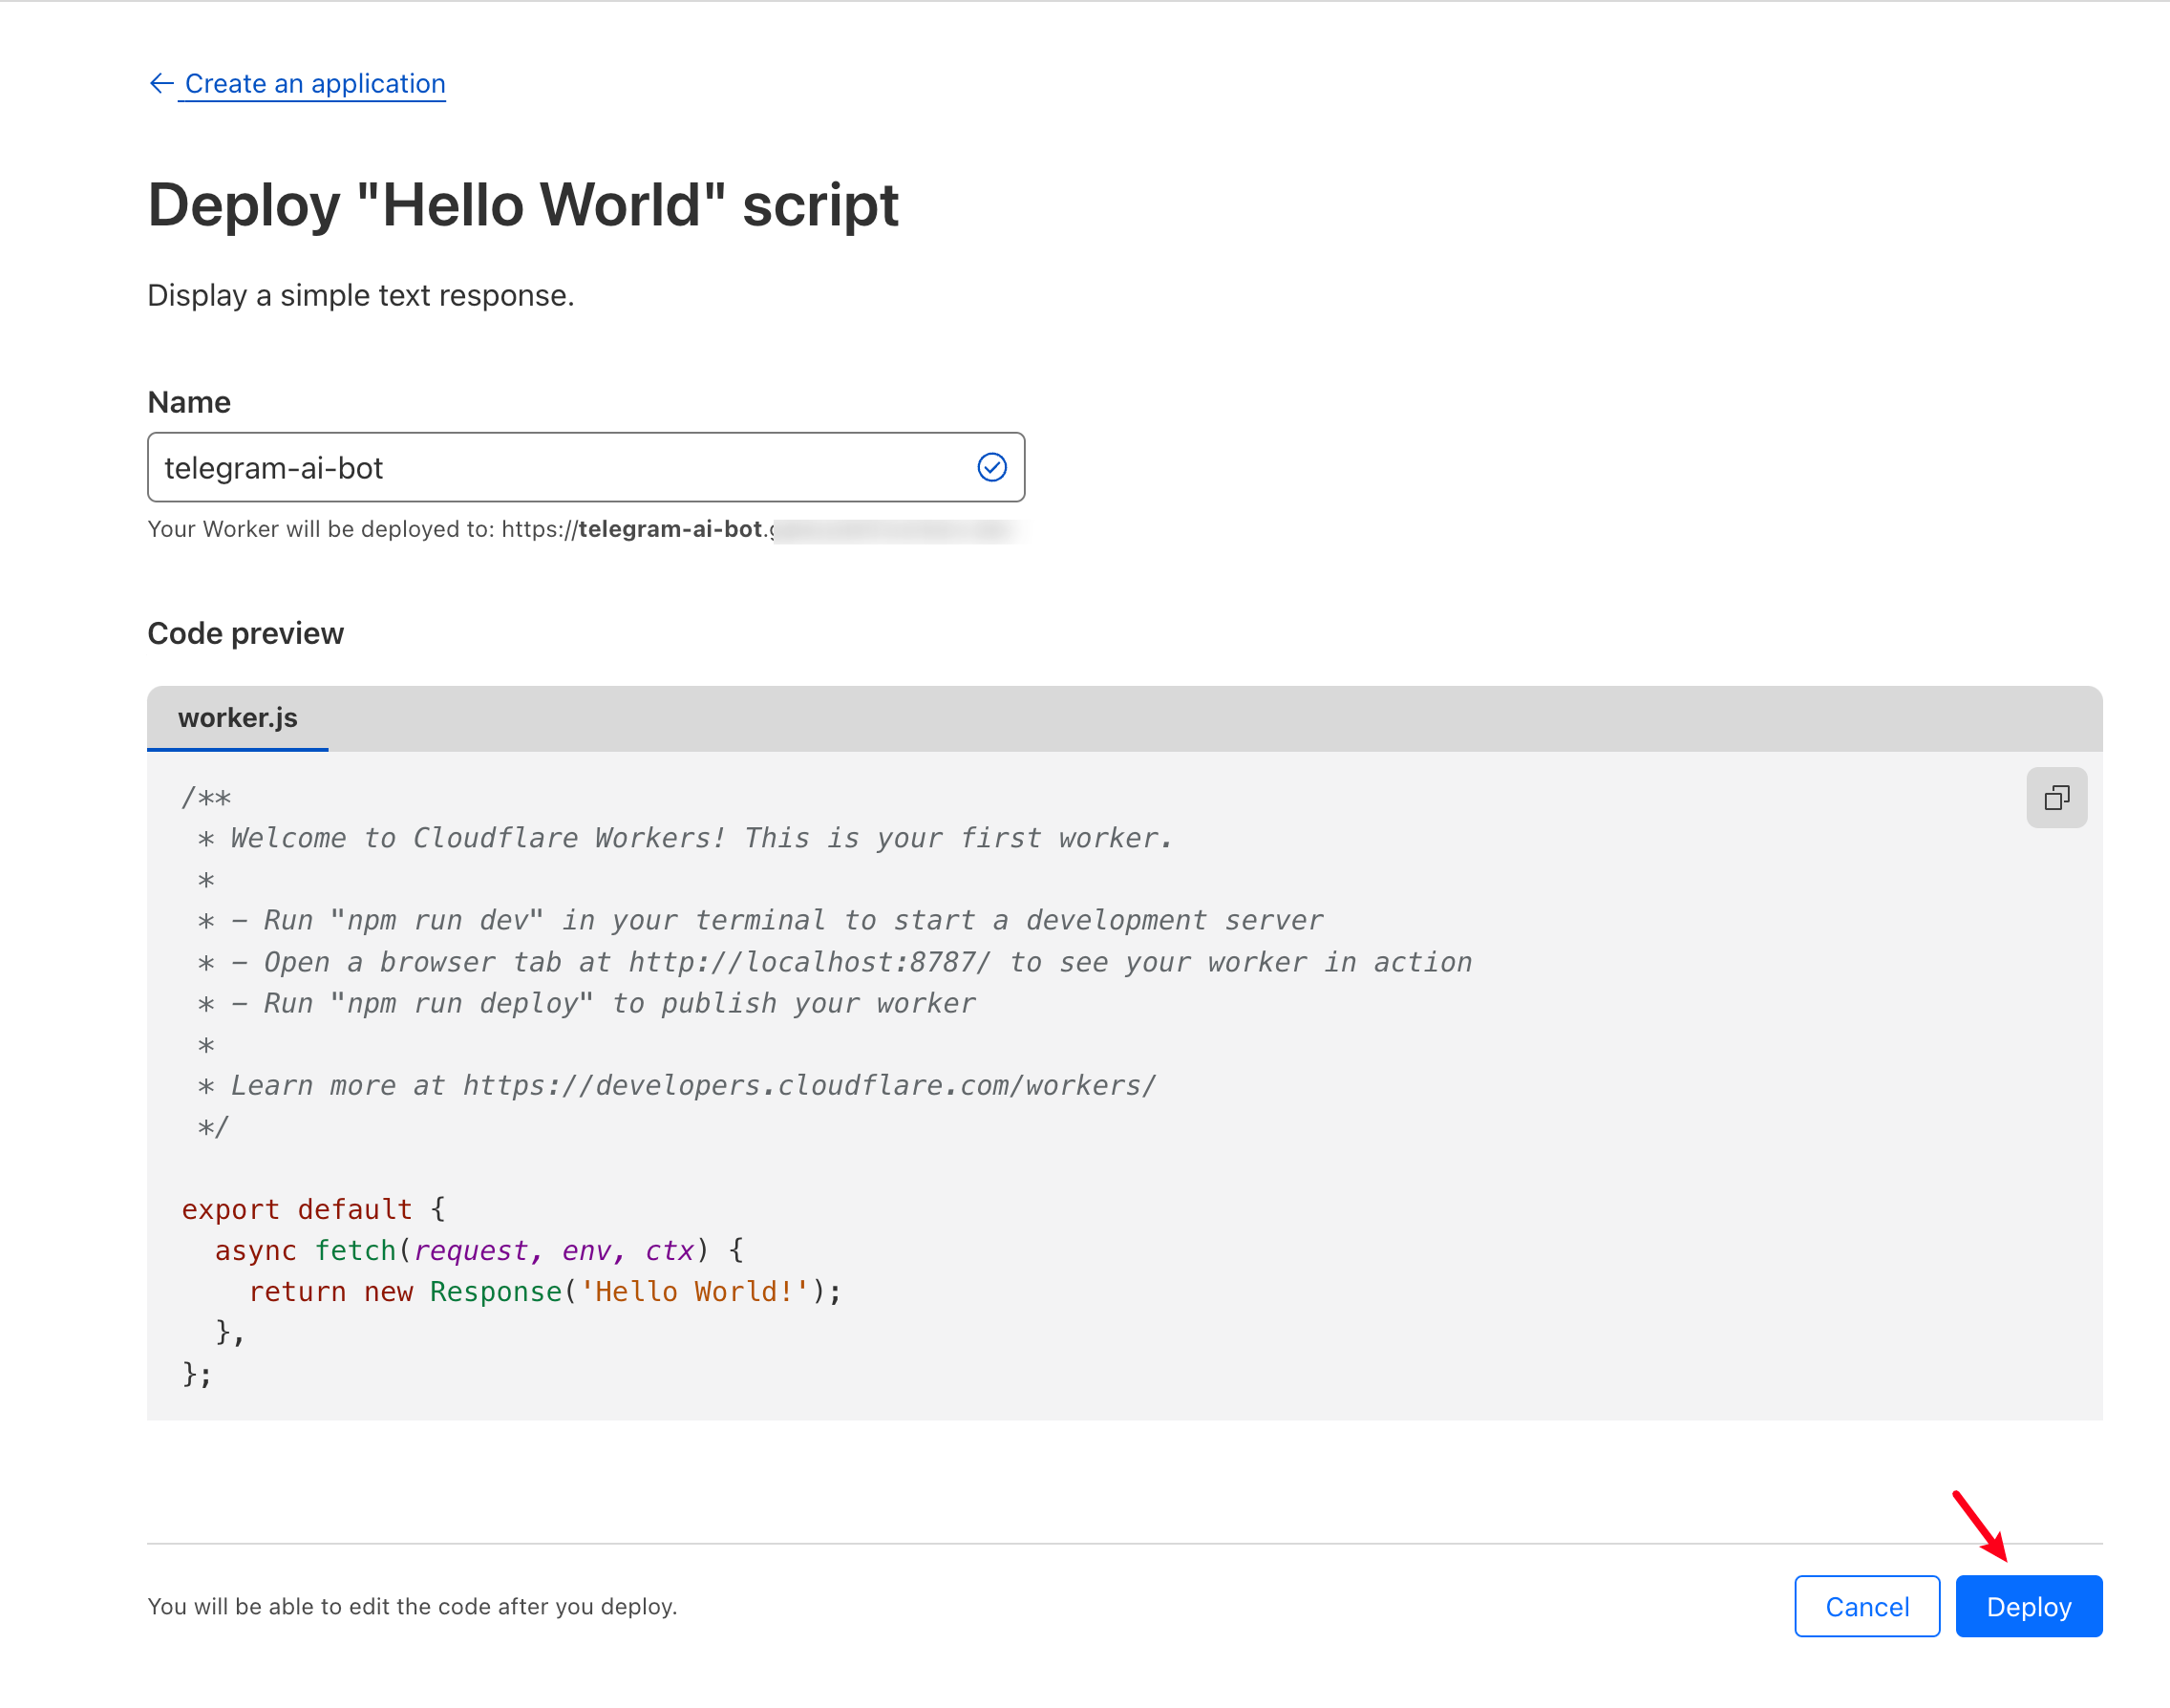Click the Deploy "Hello World" script title
The image size is (2170, 1708).
click(523, 205)
